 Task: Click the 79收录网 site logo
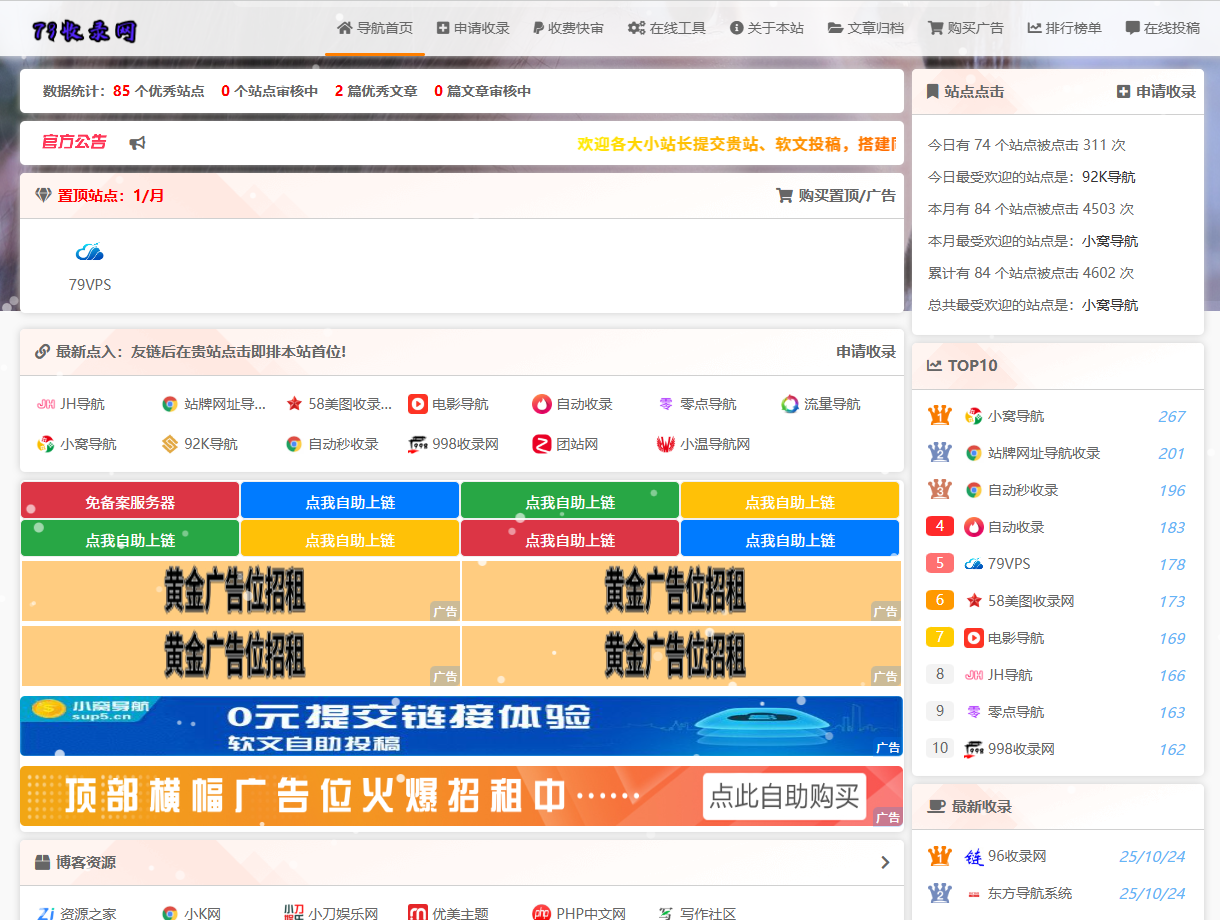tap(84, 32)
